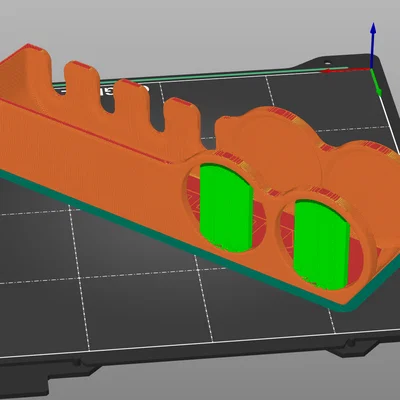400x400 pixels.
Task: Click the small hole at the bed's back edge
Action: pos(328,62)
